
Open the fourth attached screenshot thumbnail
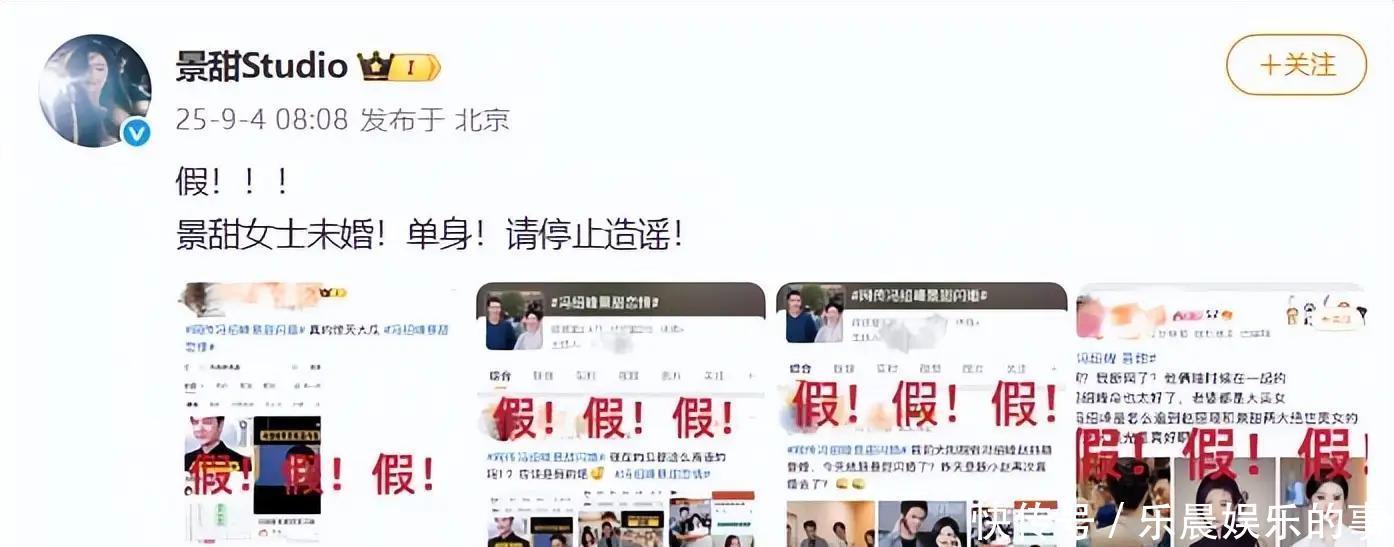click(1221, 414)
